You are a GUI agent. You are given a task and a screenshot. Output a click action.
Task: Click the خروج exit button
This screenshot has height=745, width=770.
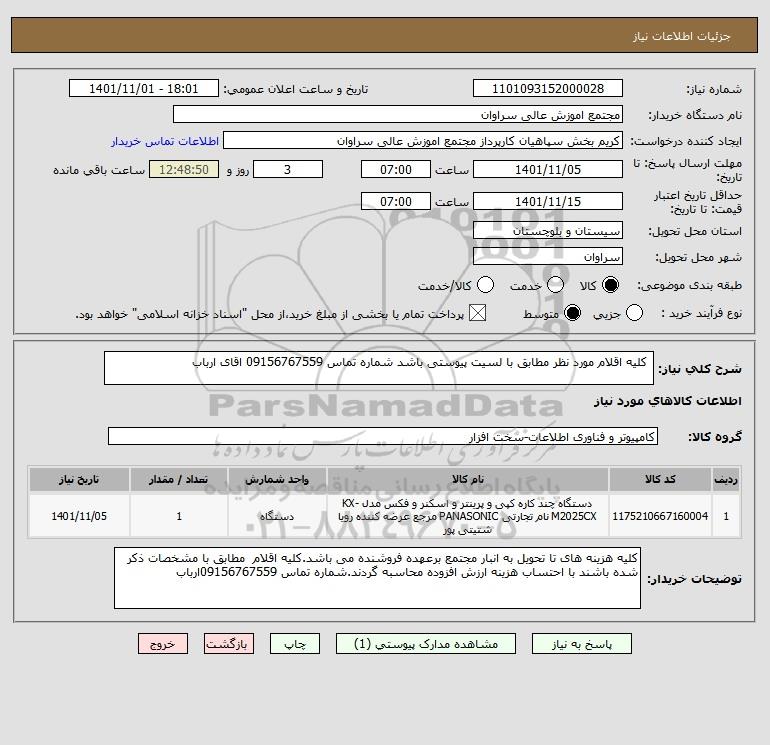click(x=163, y=644)
